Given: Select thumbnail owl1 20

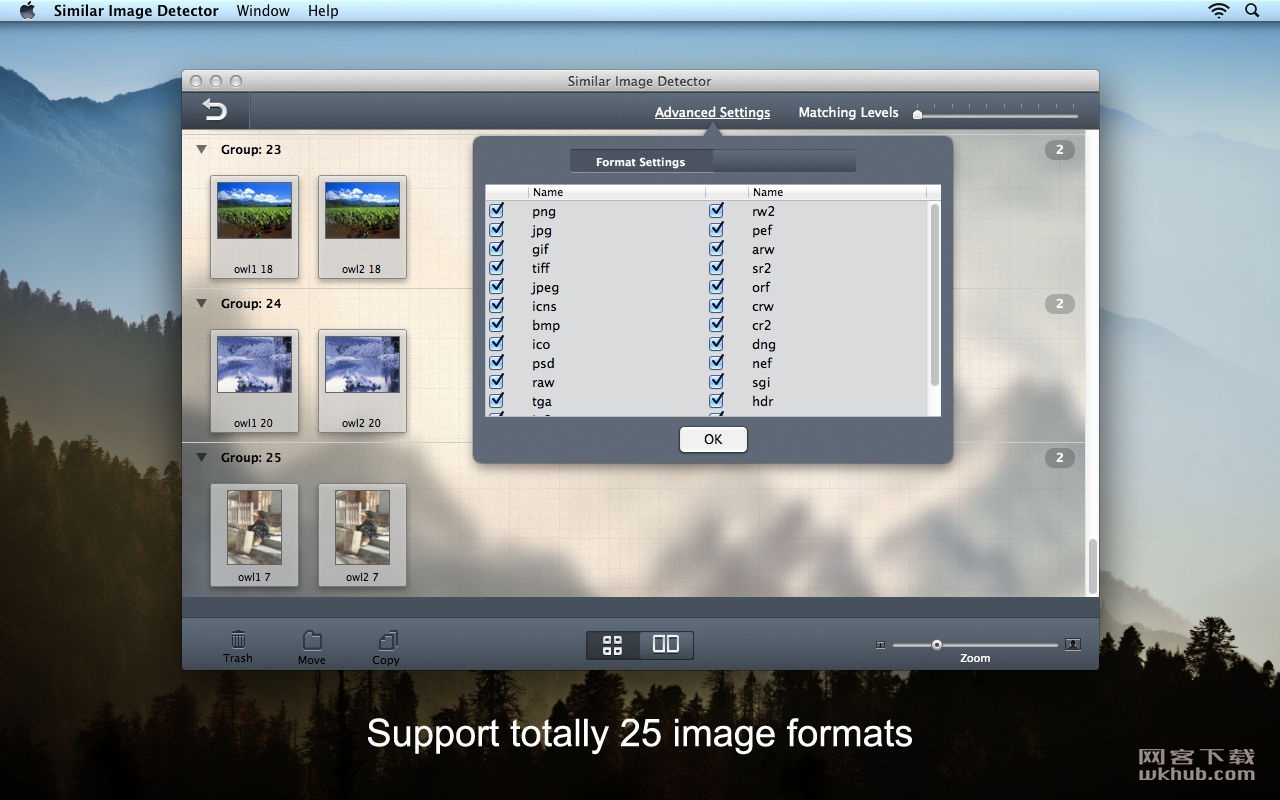Looking at the screenshot, I should [x=254, y=381].
